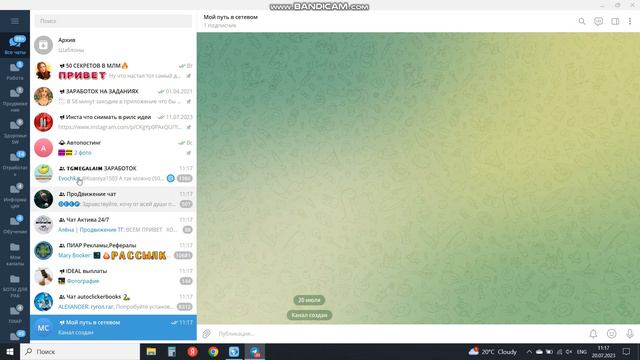Open the Windows notification center

click(627, 351)
